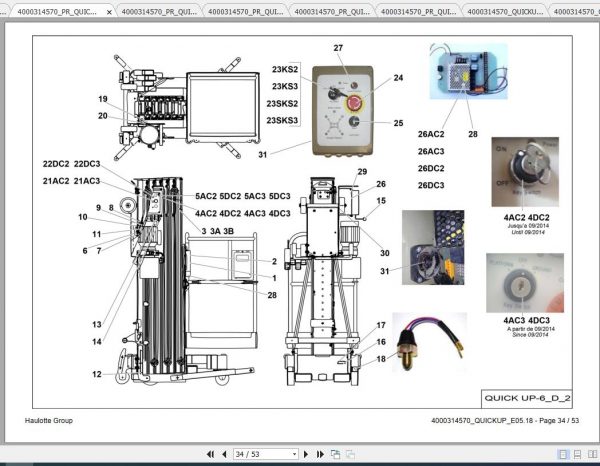Go to the next page

tap(306, 454)
